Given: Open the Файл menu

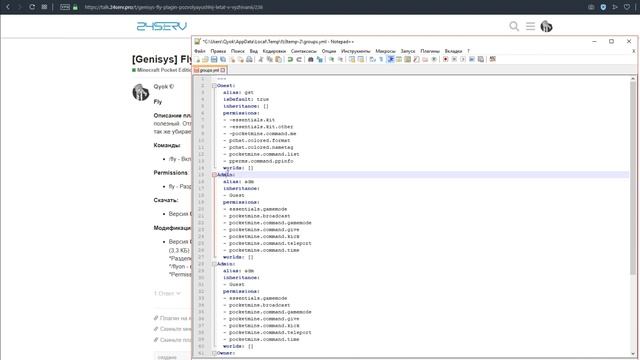Looking at the screenshot, I should 200,51.
